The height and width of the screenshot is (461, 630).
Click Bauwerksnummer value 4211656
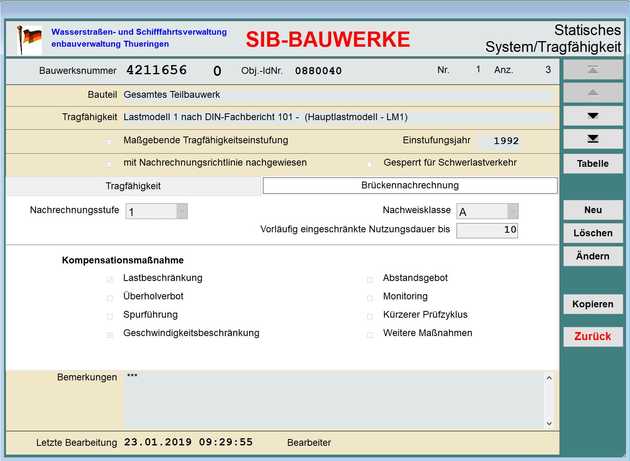156,70
